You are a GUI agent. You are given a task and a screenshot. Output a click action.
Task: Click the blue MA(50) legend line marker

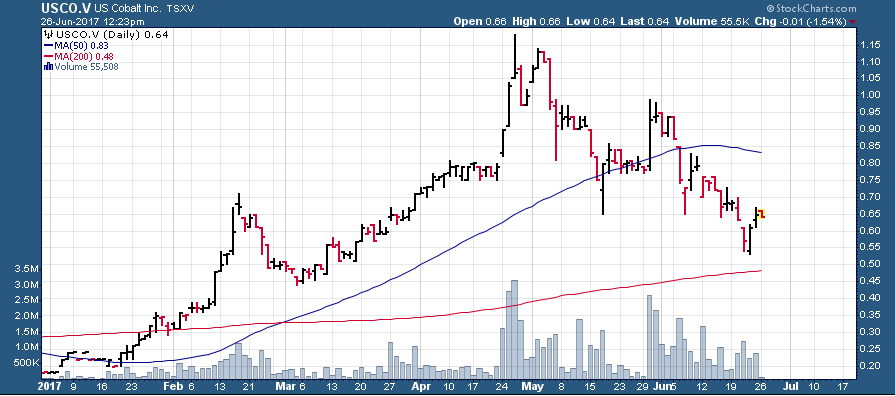(x=49, y=45)
